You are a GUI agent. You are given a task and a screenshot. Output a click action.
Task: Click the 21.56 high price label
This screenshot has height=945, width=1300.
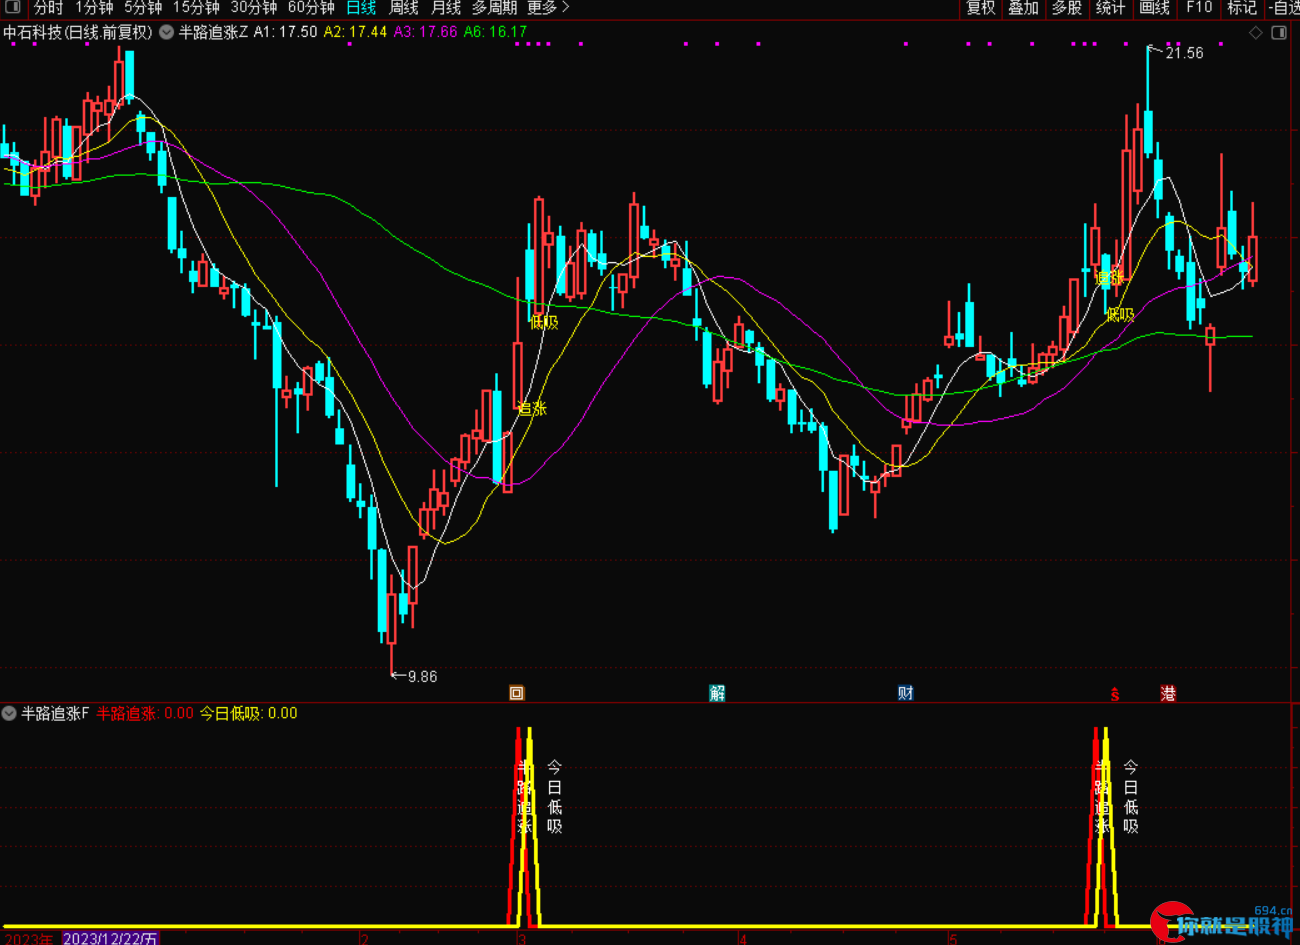click(1184, 53)
